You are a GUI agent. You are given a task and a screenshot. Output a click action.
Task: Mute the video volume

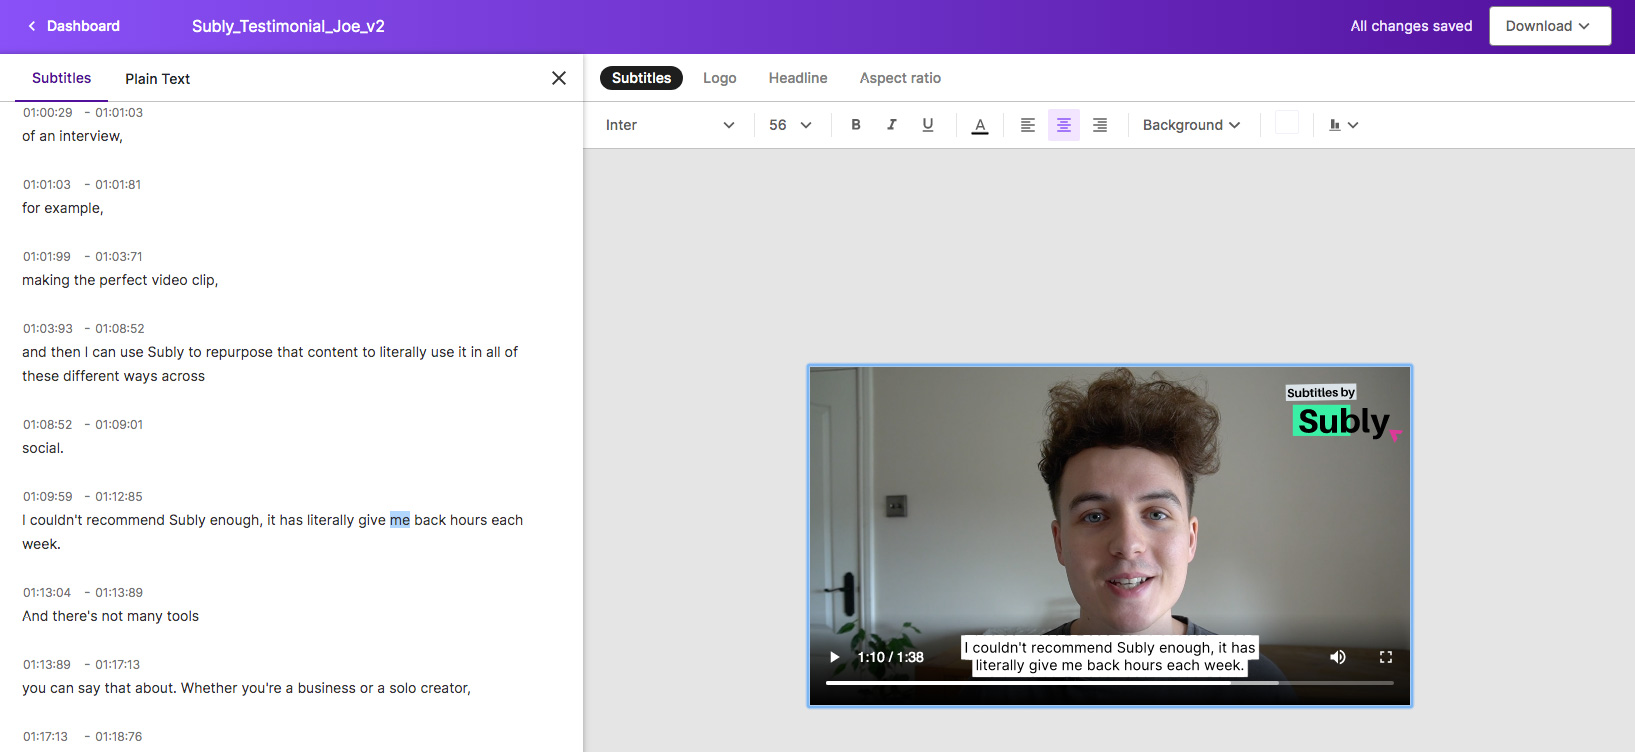(x=1337, y=657)
